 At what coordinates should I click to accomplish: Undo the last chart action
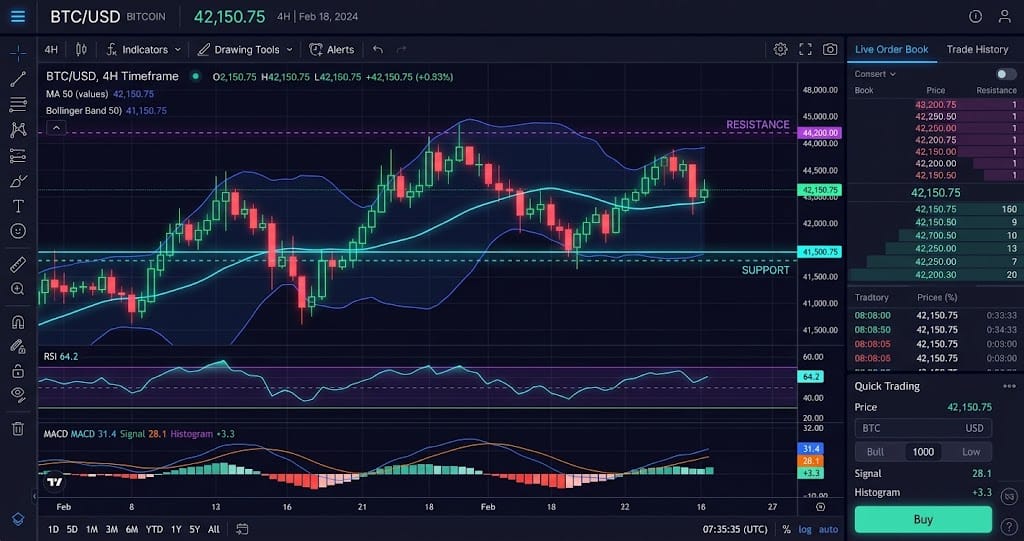pos(377,50)
